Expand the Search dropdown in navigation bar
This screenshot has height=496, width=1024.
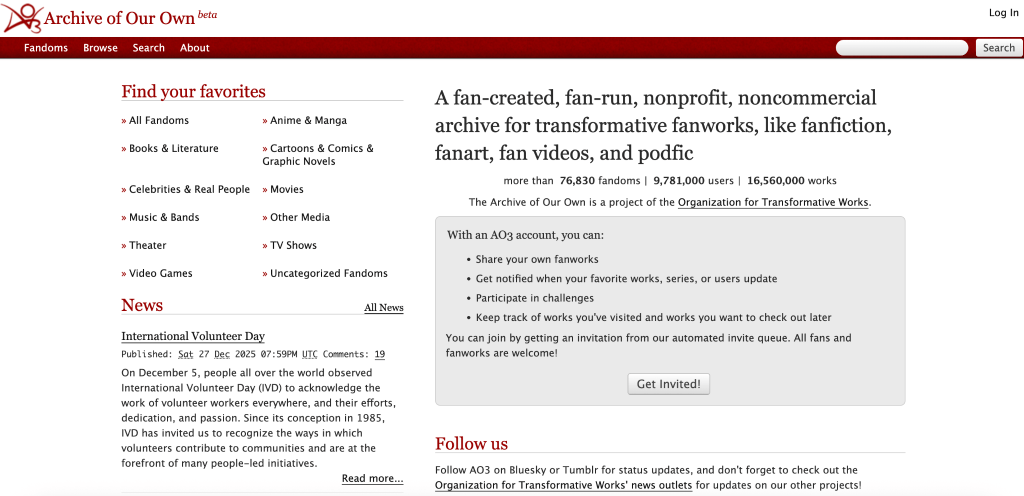click(x=148, y=48)
